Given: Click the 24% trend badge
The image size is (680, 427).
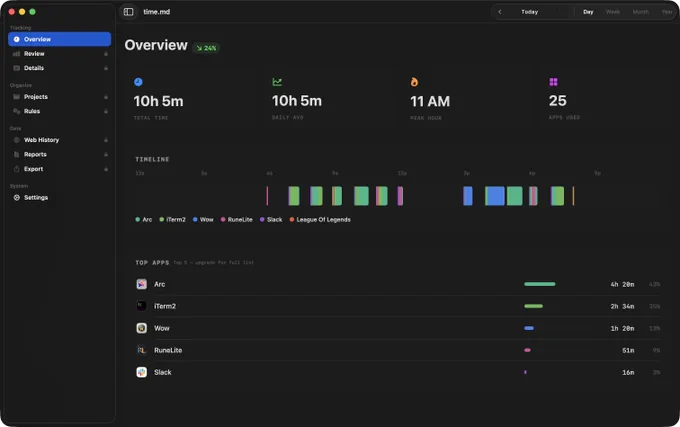Looking at the screenshot, I should [x=206, y=48].
